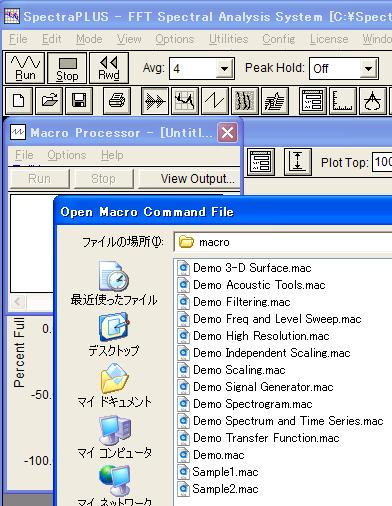
Task: Open Macro Processor Help menu
Action: tap(112, 155)
